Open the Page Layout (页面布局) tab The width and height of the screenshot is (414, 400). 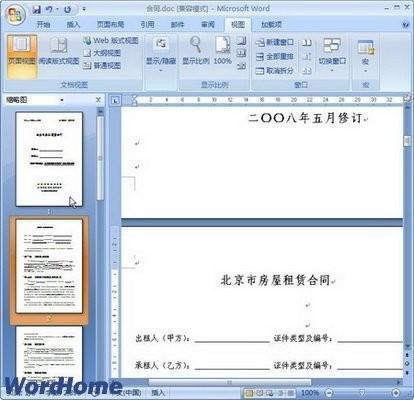[x=110, y=24]
